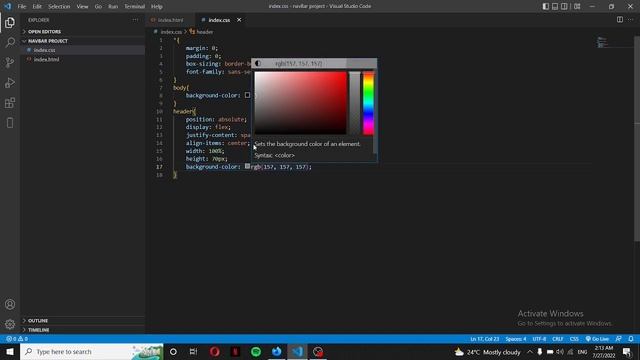Image resolution: width=640 pixels, height=360 pixels.
Task: Open the Source Control view
Action: point(10,62)
